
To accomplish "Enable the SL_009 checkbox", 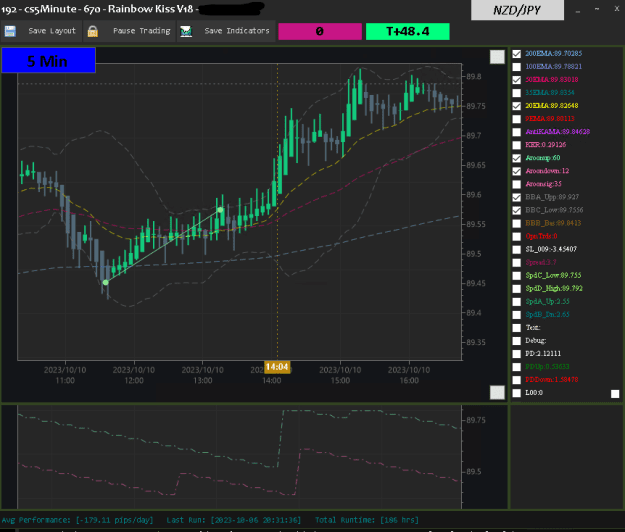I will (x=517, y=249).
